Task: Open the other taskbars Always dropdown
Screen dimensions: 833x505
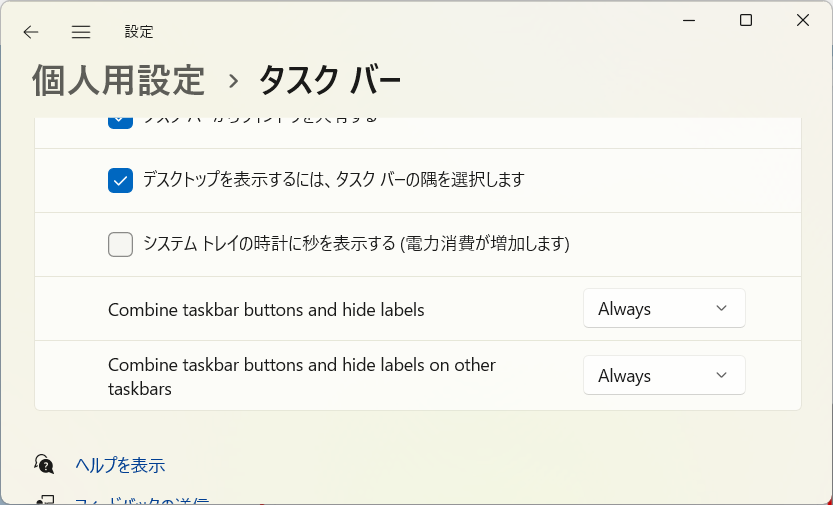Action: point(664,375)
